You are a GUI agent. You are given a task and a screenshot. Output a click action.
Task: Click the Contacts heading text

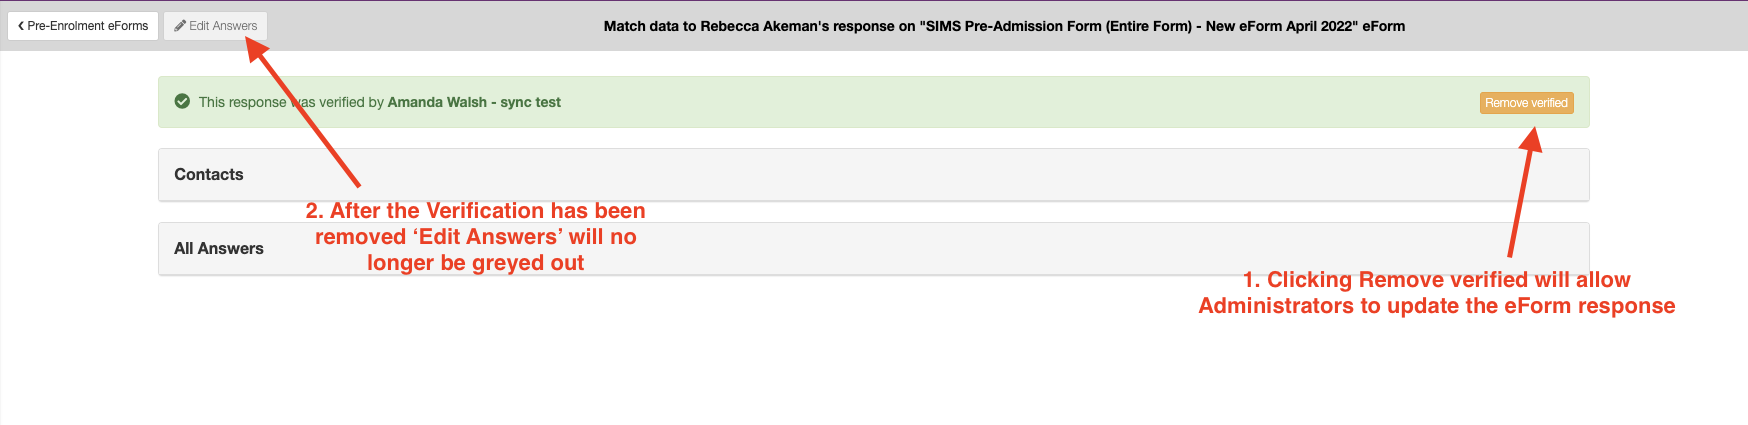click(208, 174)
